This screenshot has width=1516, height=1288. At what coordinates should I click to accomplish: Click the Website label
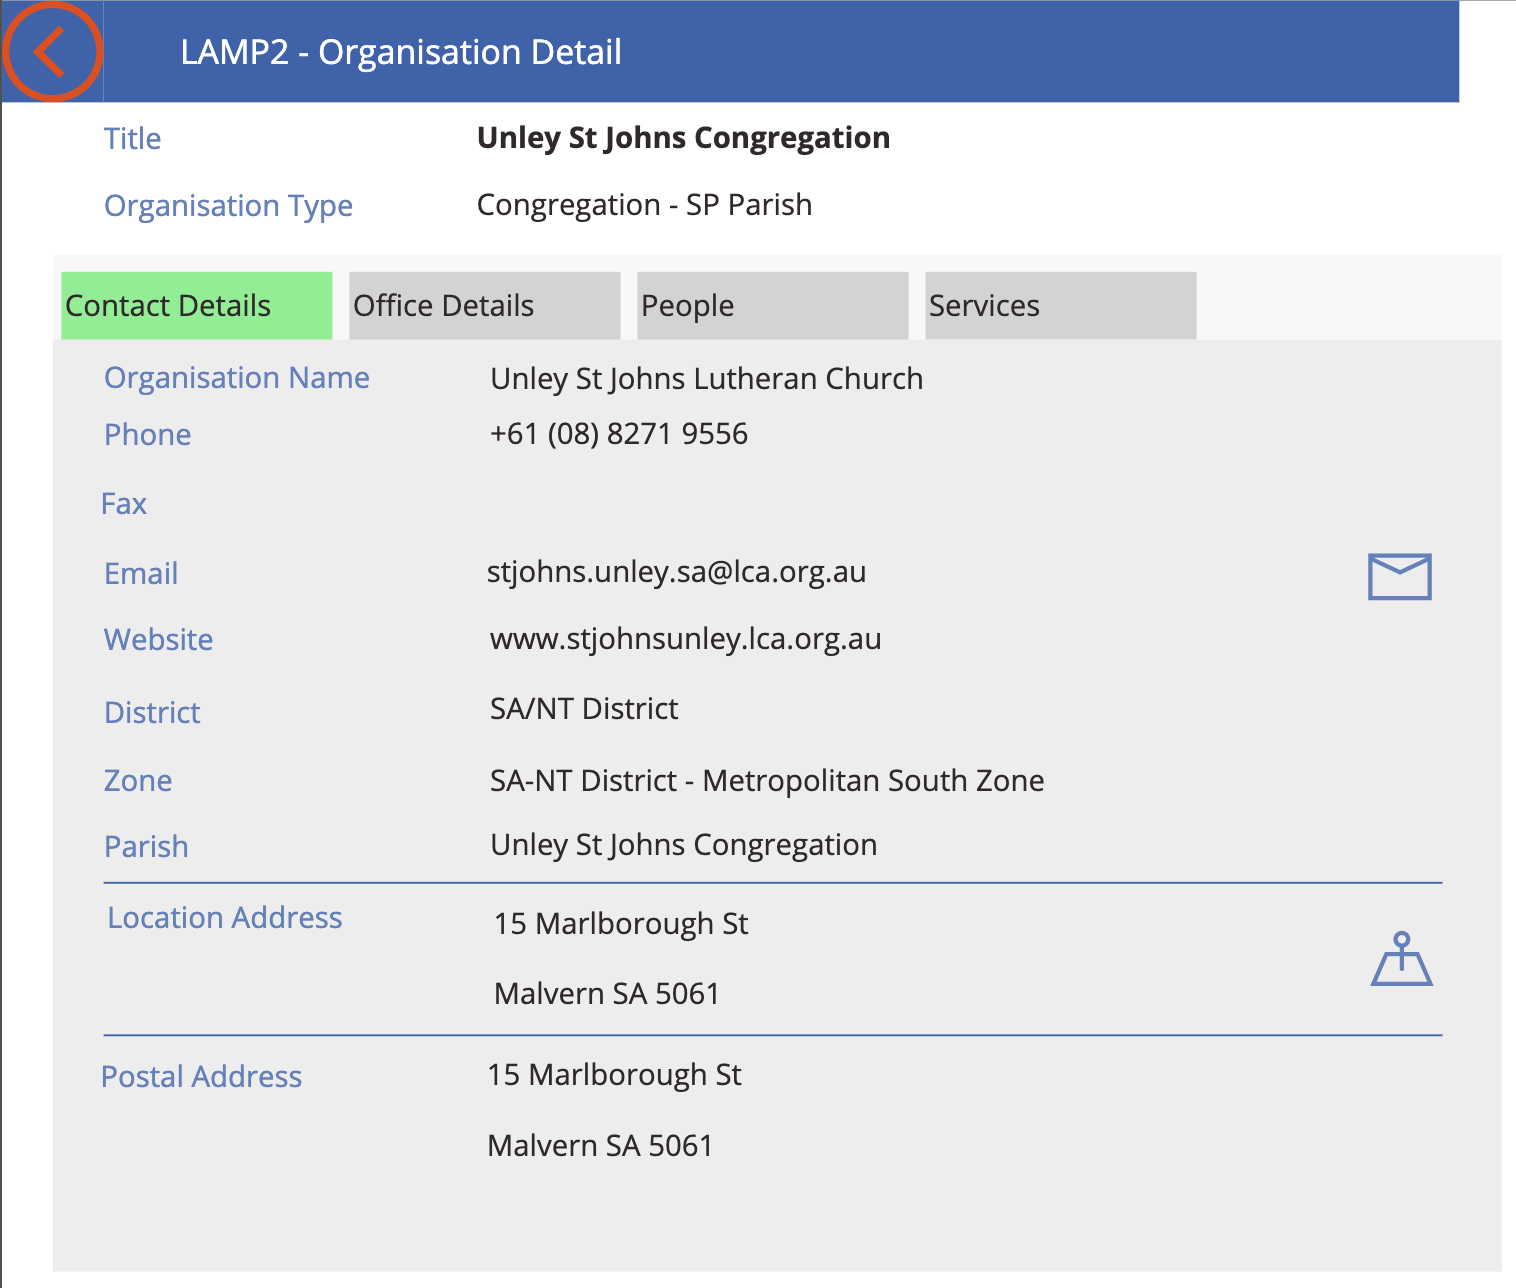tap(159, 640)
